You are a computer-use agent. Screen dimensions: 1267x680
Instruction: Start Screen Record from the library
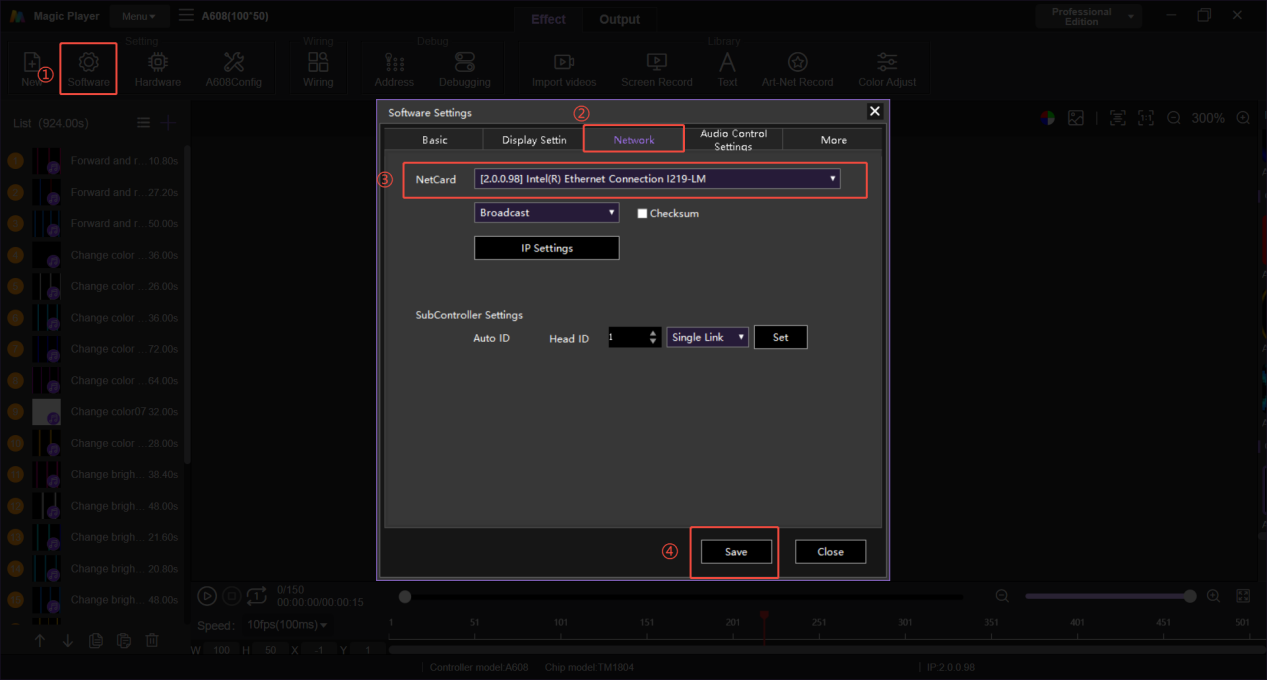point(657,68)
